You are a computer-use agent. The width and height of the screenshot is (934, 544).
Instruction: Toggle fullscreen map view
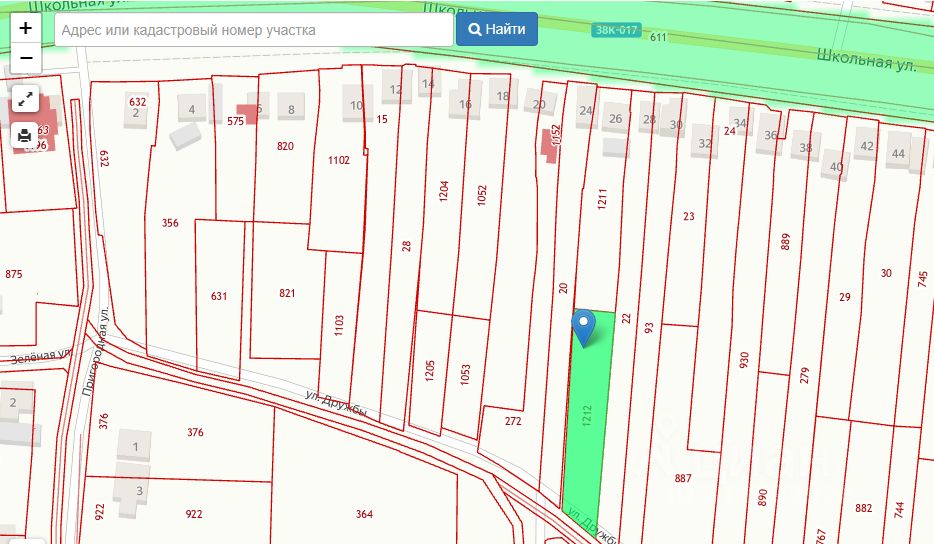(x=25, y=100)
